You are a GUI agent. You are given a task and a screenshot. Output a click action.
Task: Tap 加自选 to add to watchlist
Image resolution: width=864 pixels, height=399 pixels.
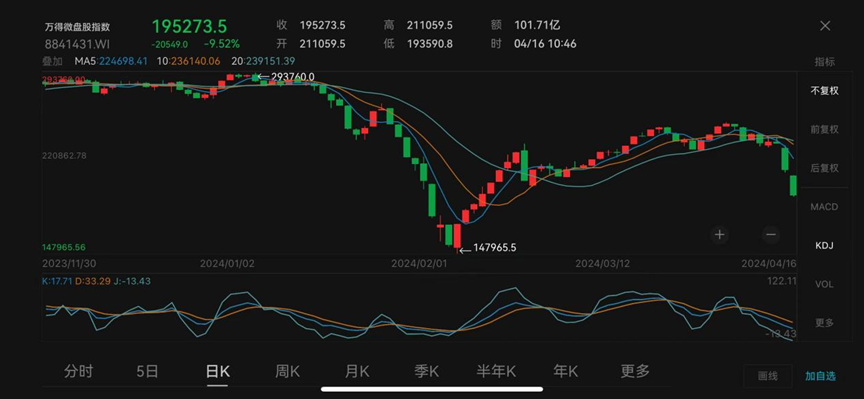pos(820,376)
